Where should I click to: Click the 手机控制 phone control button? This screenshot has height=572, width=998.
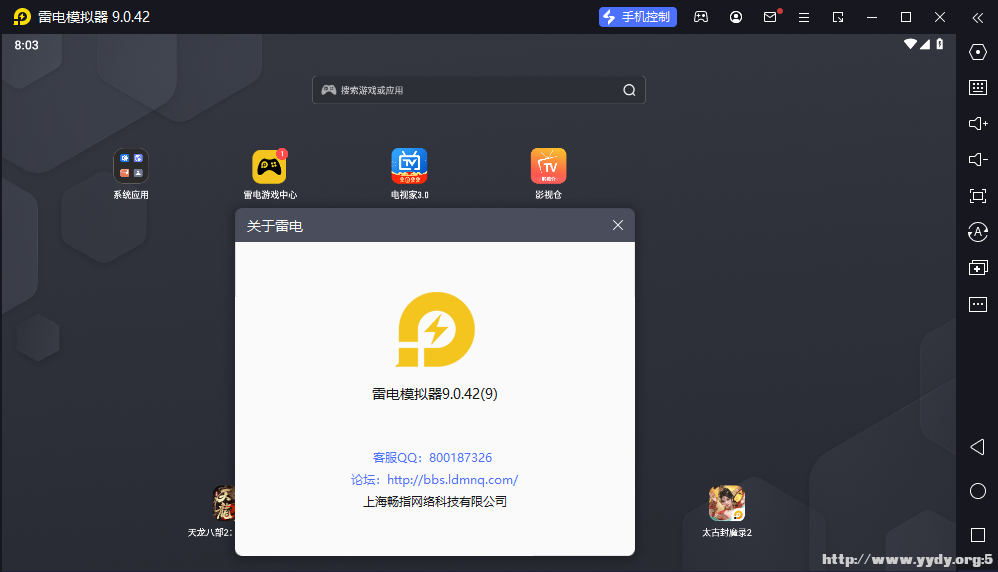(637, 17)
